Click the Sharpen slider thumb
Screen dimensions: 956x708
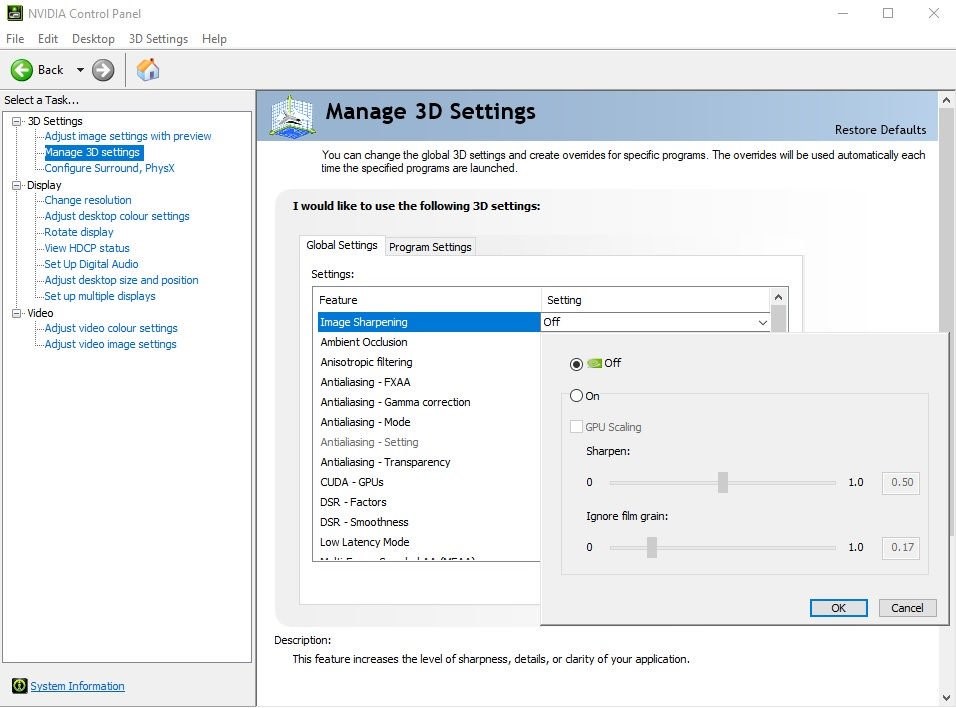tap(723, 482)
